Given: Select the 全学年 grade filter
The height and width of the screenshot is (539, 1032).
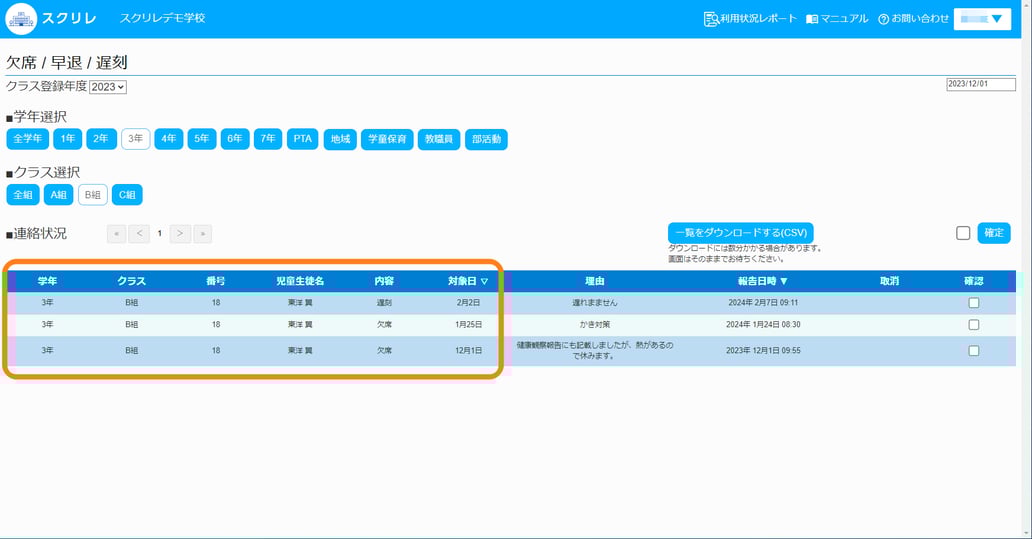Looking at the screenshot, I should (27, 139).
